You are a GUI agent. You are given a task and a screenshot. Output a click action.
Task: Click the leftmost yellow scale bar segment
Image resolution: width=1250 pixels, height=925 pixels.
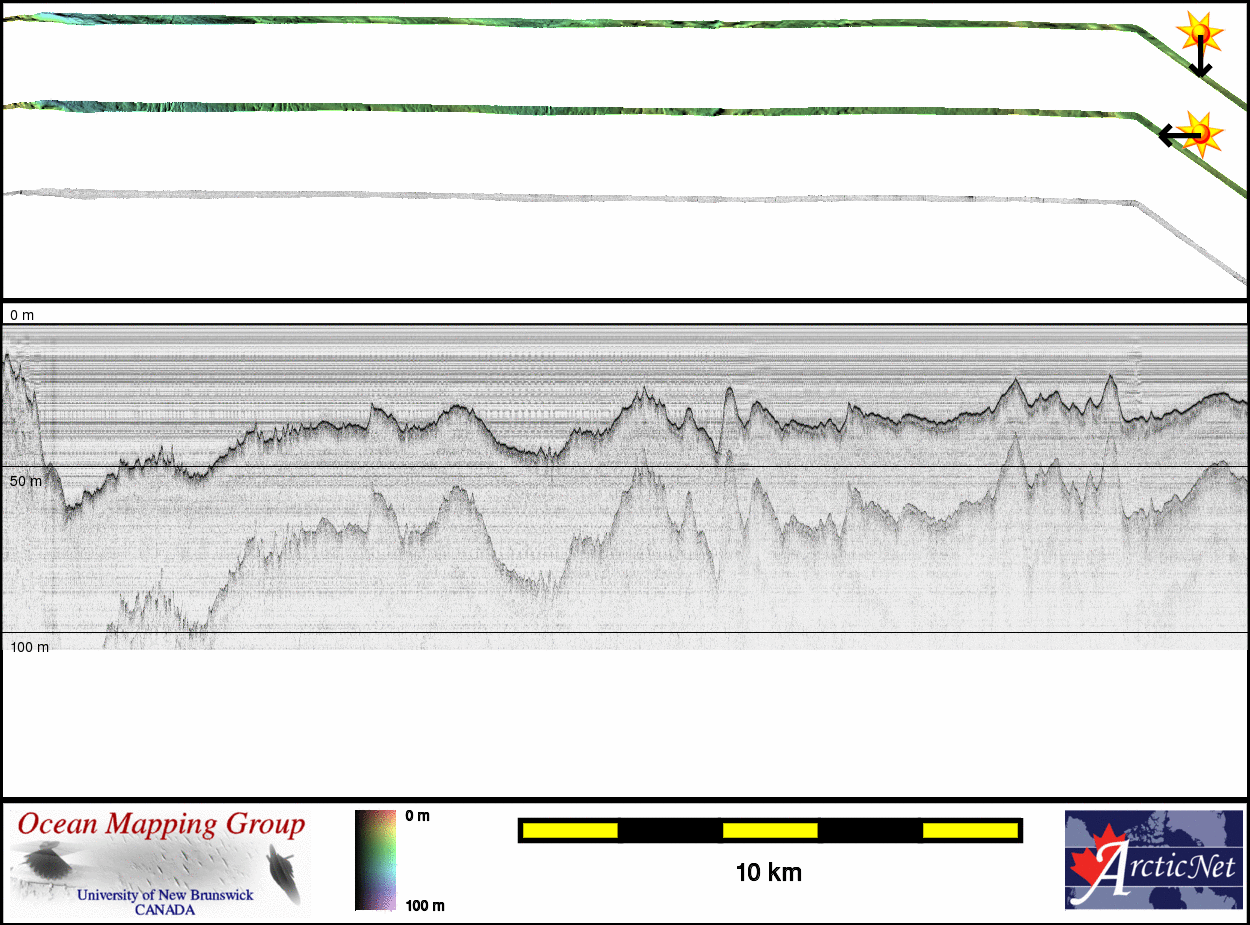[x=570, y=830]
